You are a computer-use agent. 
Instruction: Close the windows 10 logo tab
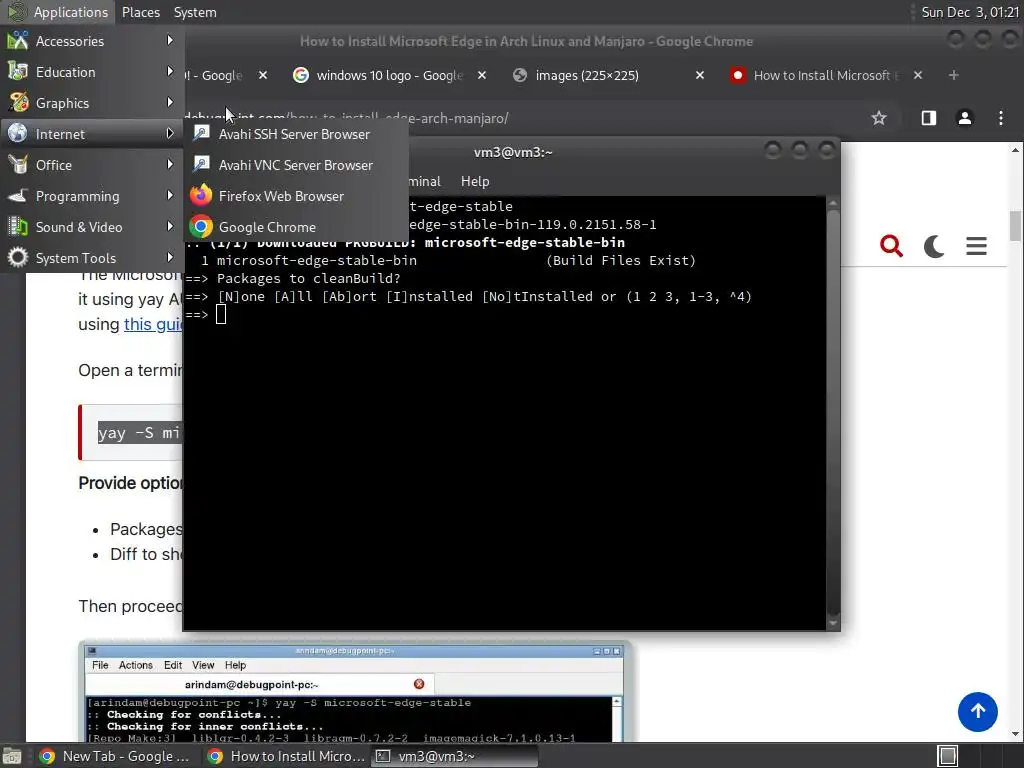[x=482, y=75]
